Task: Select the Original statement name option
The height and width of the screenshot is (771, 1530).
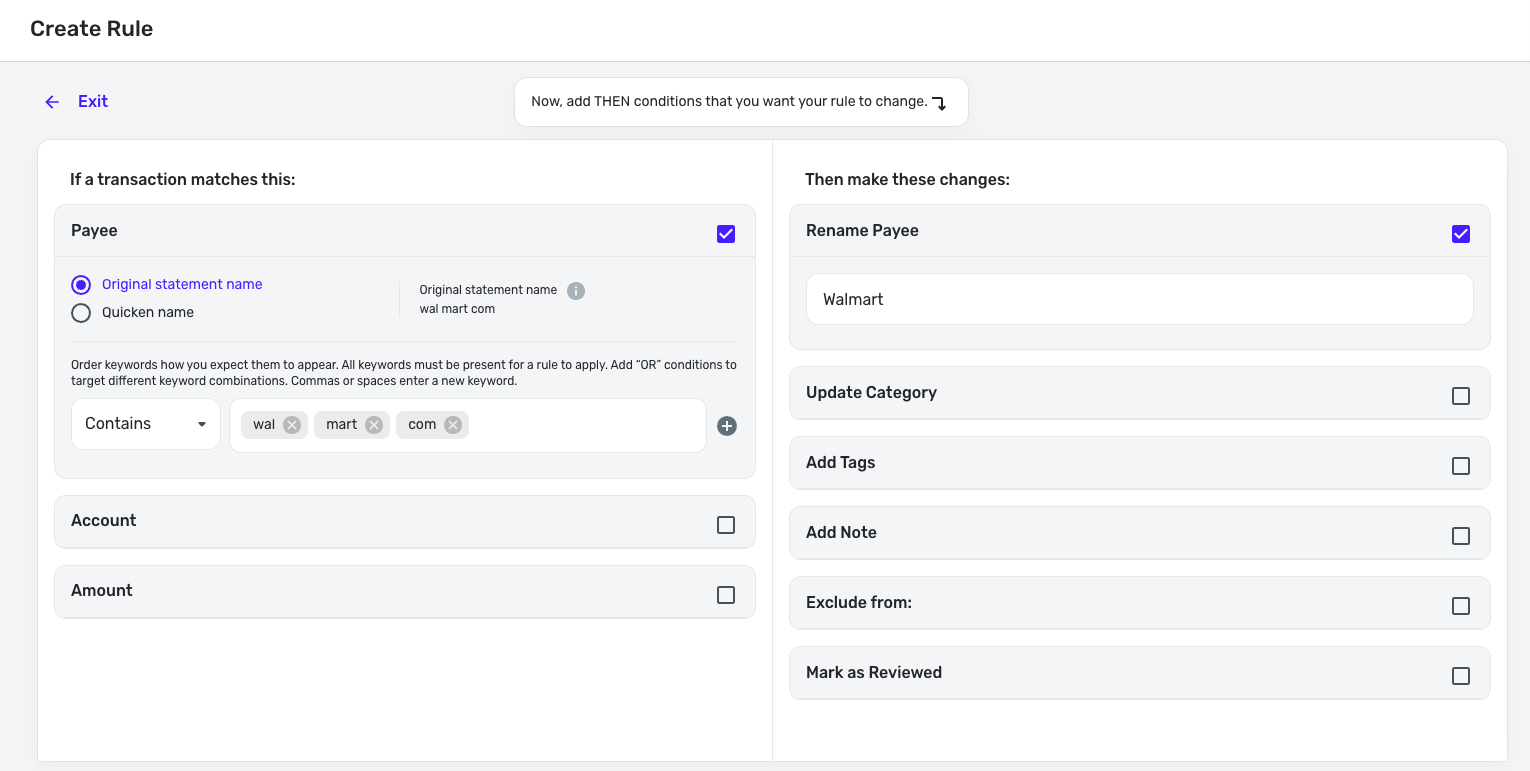Action: click(81, 285)
